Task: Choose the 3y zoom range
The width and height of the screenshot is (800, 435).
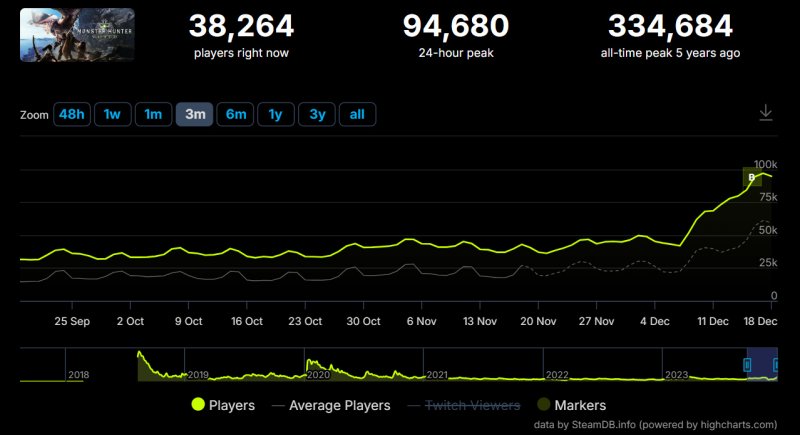Action: tap(317, 115)
